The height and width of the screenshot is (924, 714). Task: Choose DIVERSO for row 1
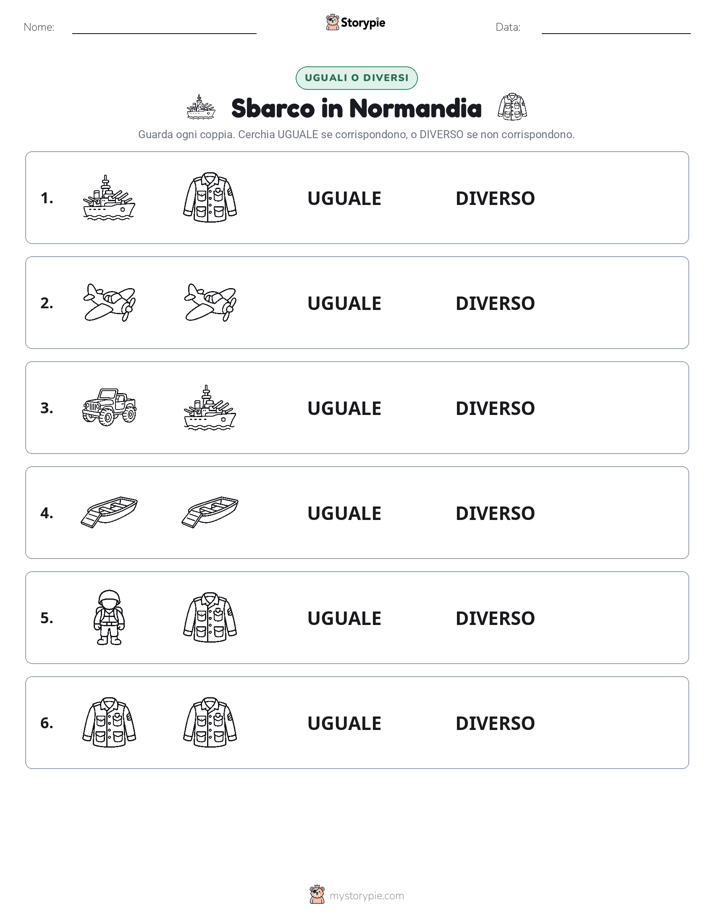(x=495, y=198)
